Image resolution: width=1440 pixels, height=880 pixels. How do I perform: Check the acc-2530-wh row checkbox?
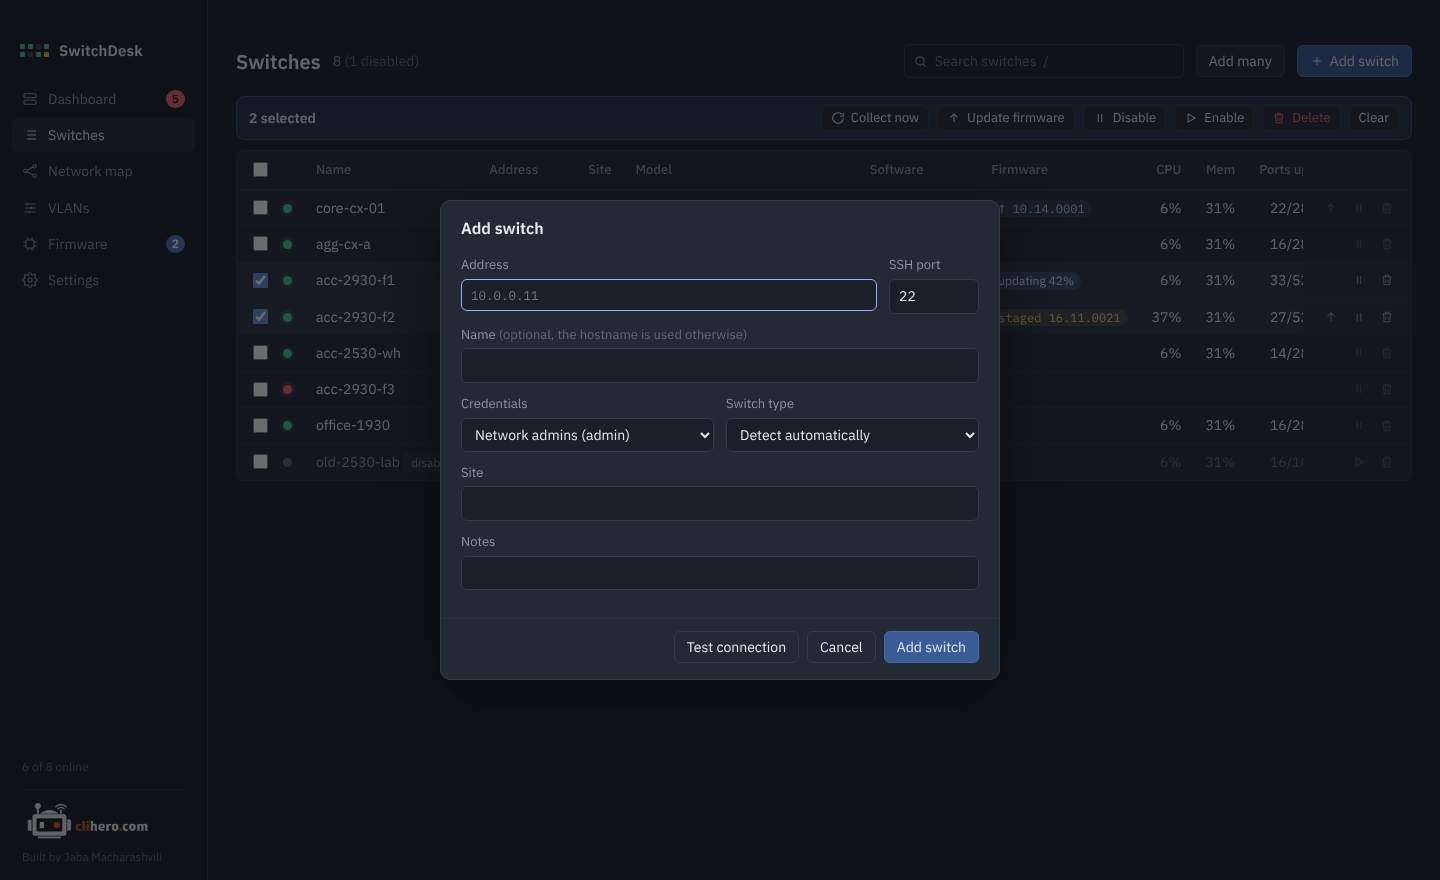(260, 353)
